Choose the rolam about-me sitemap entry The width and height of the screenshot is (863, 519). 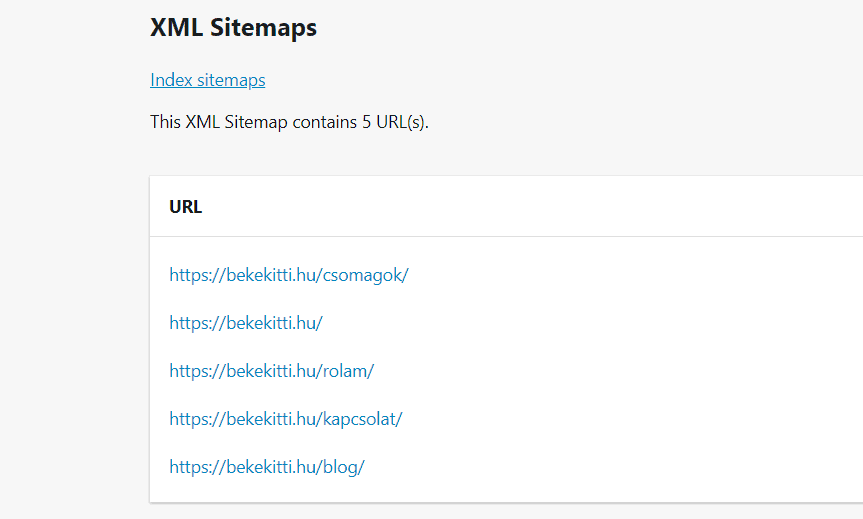click(272, 370)
